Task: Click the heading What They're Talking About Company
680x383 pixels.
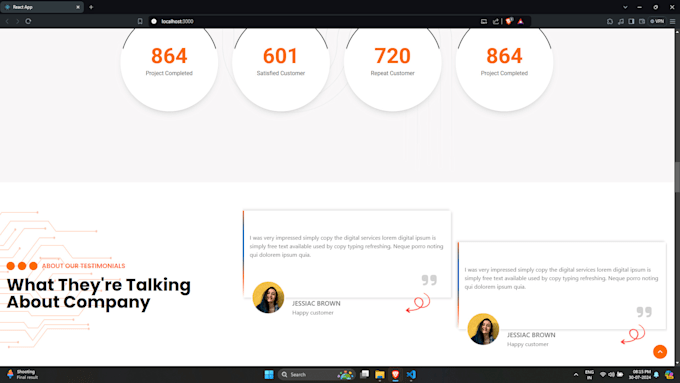Action: (99, 293)
